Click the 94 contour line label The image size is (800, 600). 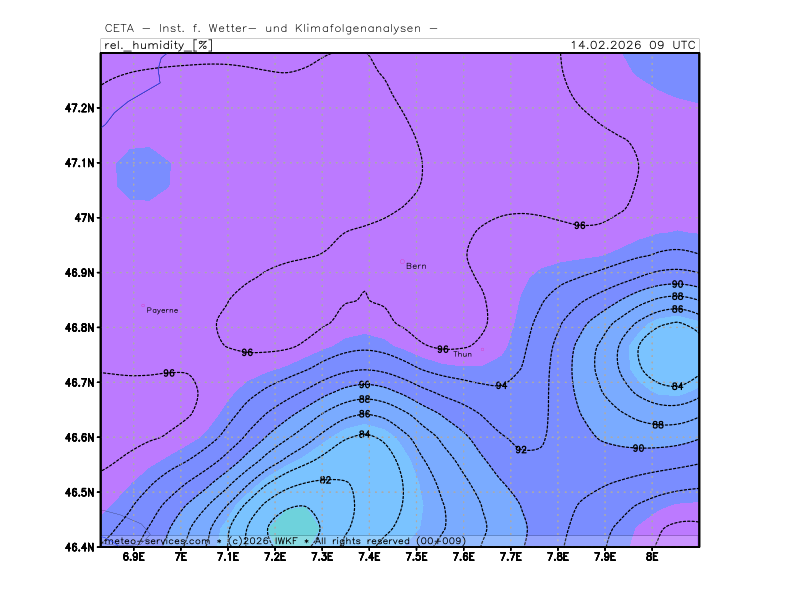coord(501,385)
